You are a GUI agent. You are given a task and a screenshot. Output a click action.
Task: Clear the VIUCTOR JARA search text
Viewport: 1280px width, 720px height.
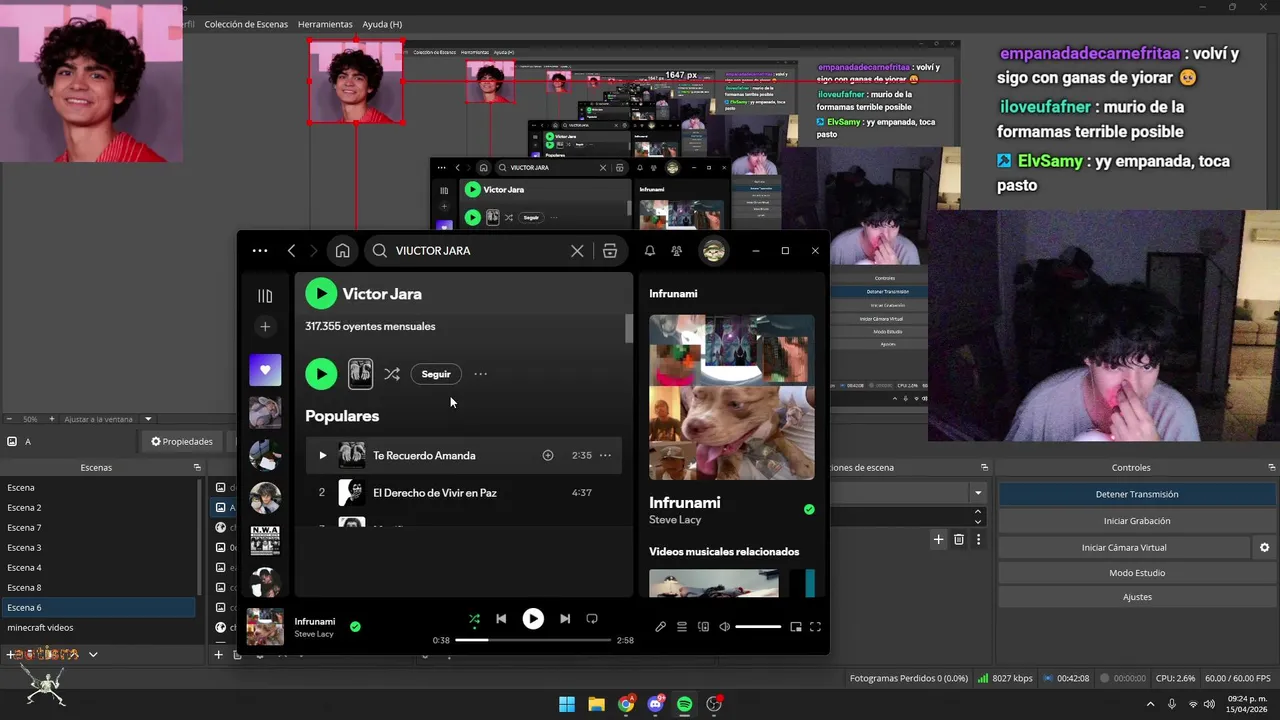[577, 251]
